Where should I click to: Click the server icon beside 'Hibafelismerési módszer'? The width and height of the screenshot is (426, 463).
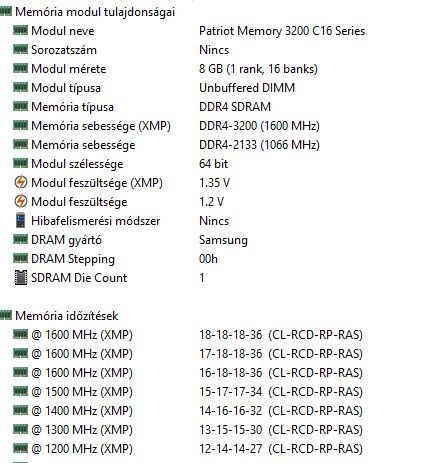coord(20,220)
